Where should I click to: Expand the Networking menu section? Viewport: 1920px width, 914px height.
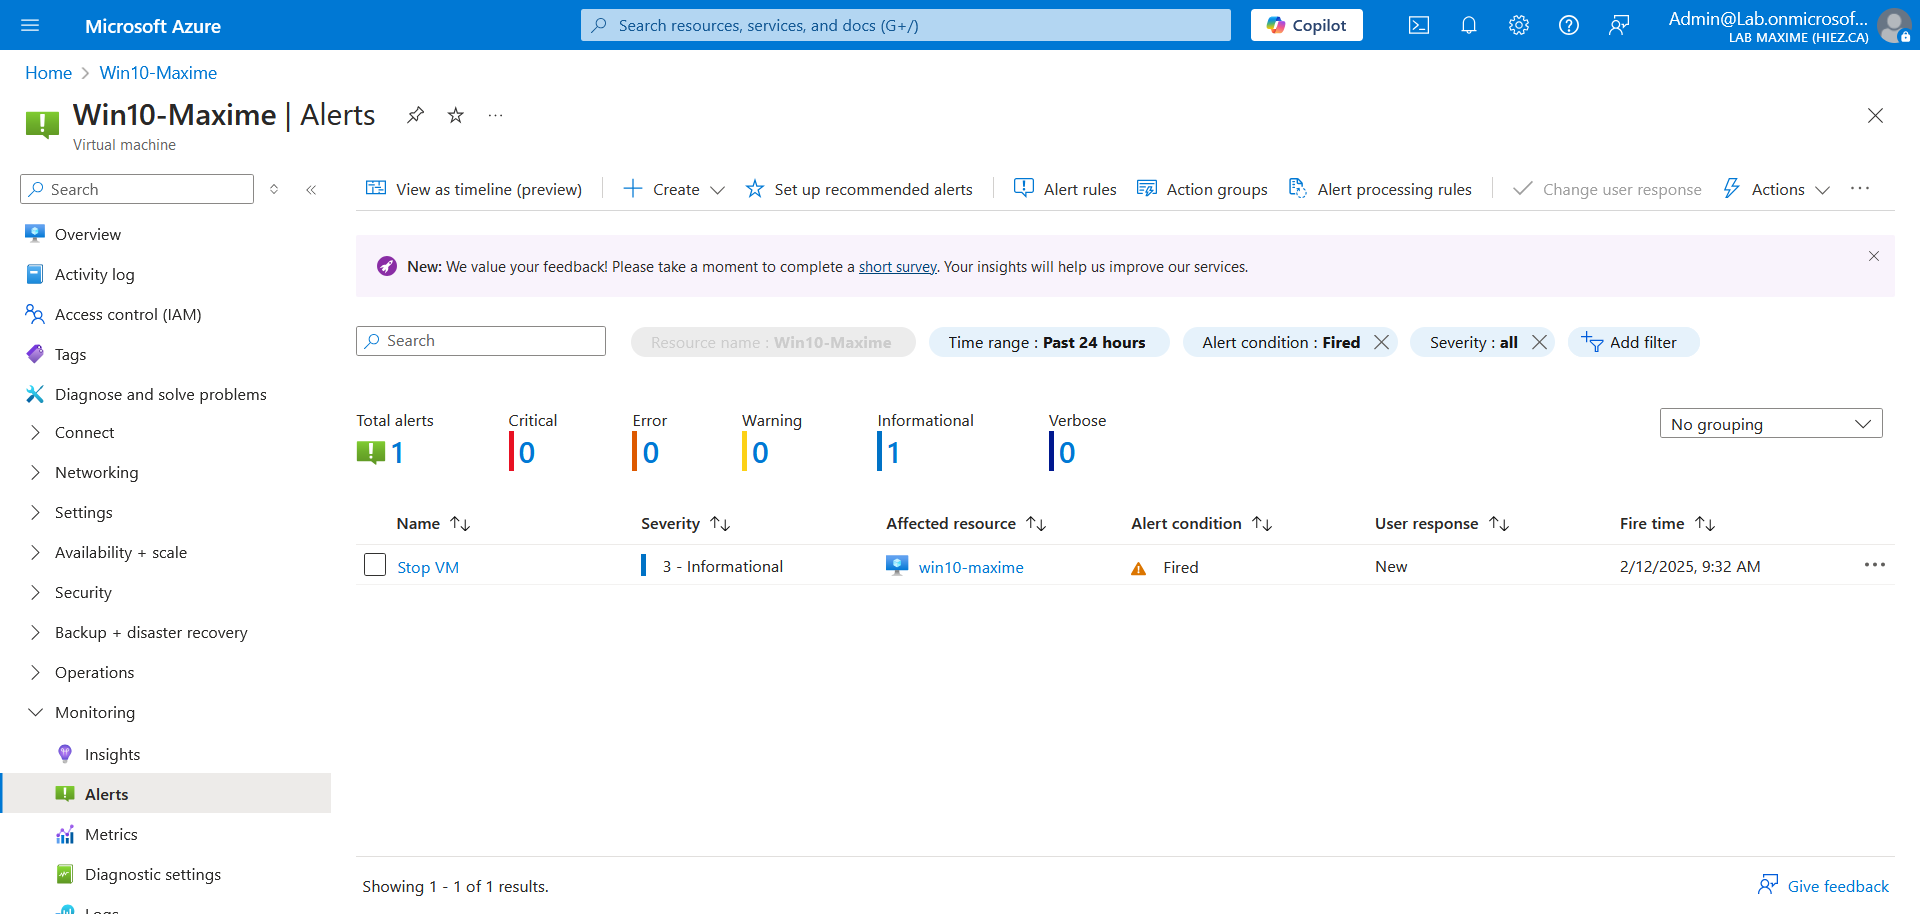coord(96,472)
